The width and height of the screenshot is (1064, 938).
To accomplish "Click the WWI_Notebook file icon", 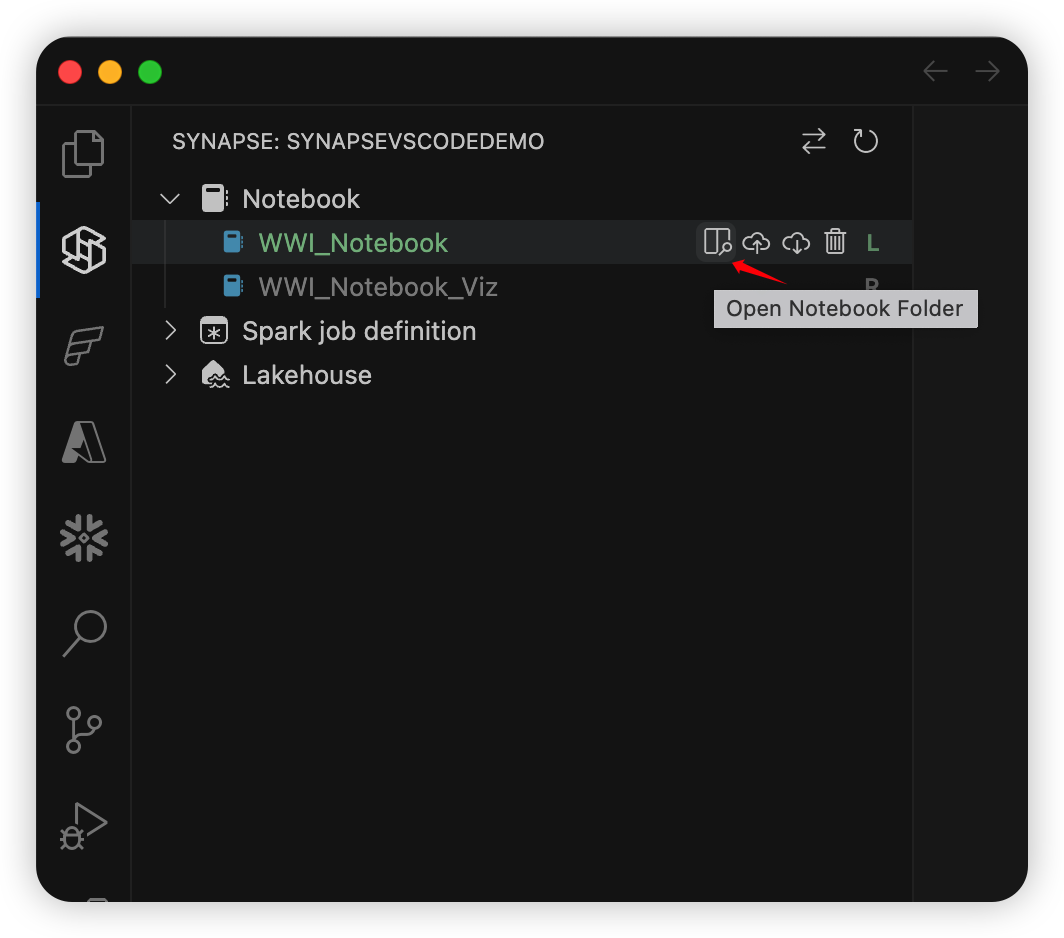I will (x=233, y=242).
